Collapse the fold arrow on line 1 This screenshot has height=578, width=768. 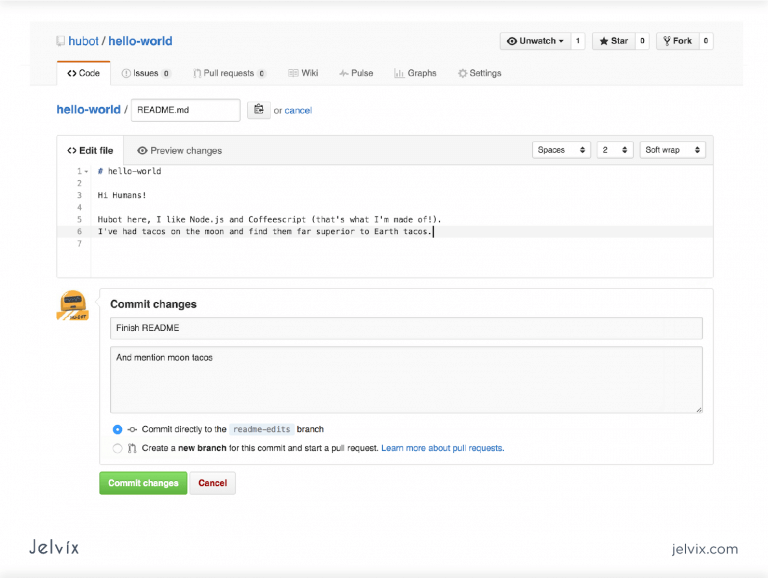[87, 171]
